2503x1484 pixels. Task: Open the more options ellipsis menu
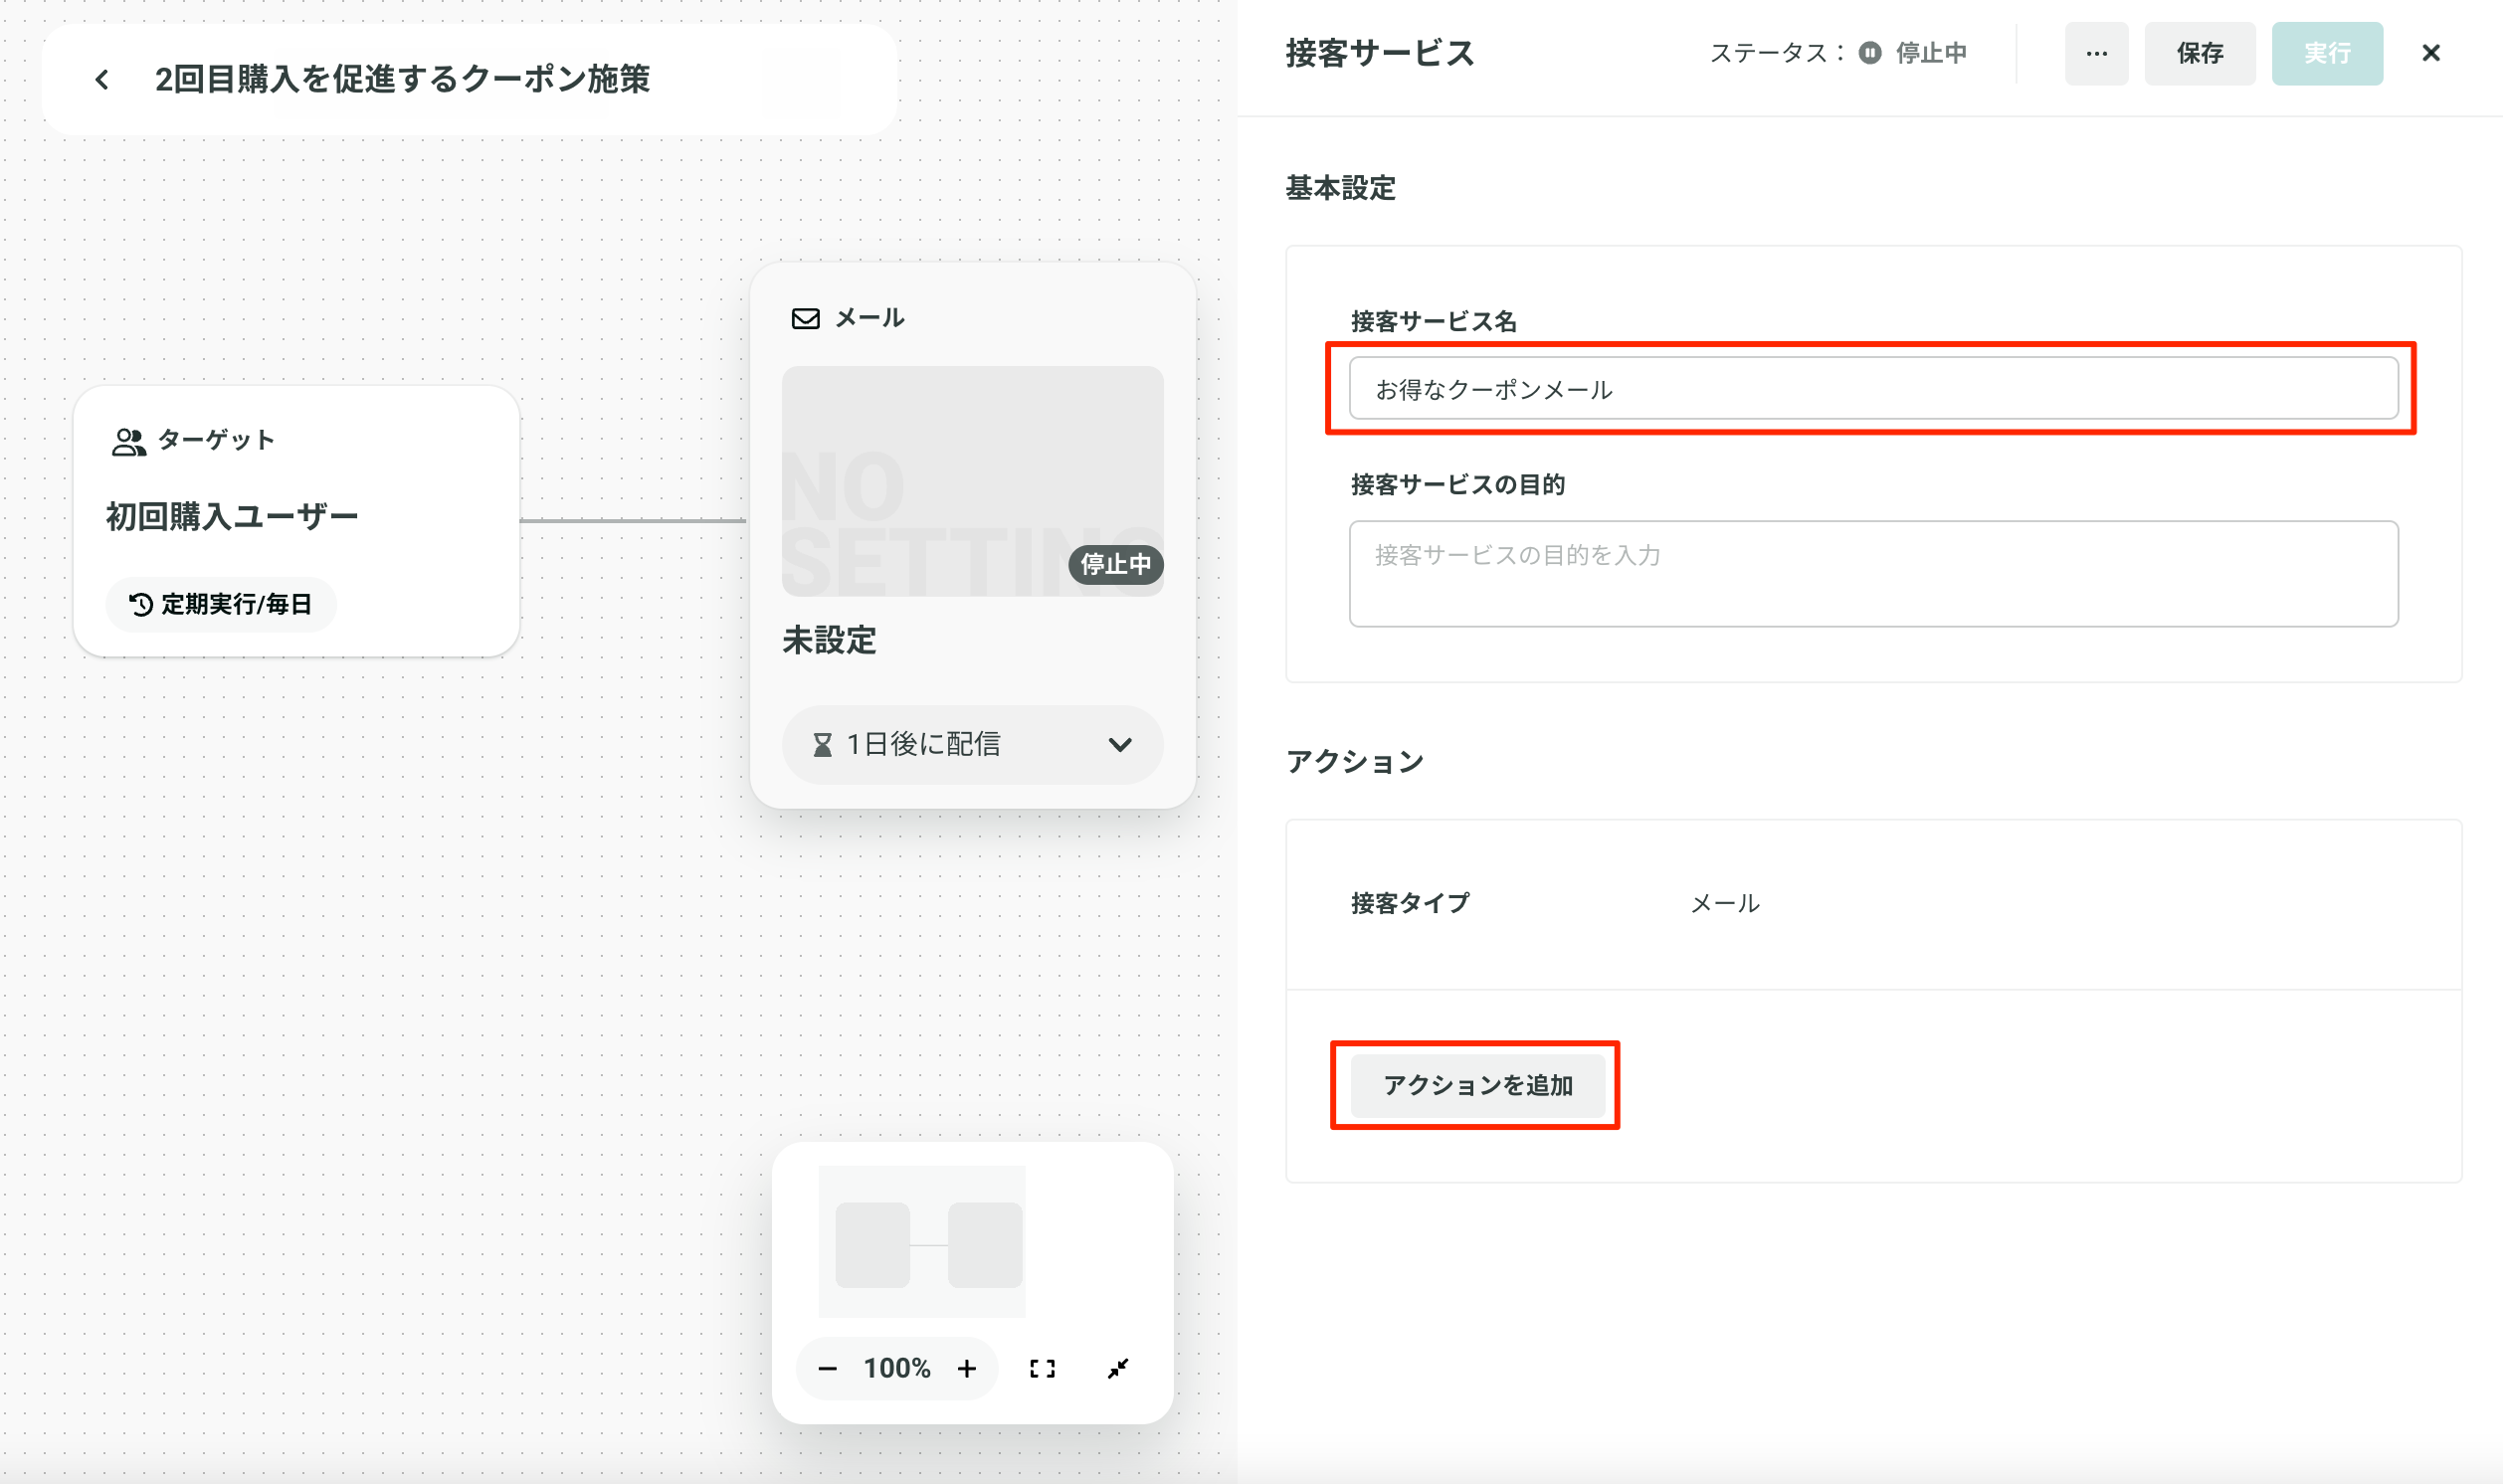tap(2096, 53)
